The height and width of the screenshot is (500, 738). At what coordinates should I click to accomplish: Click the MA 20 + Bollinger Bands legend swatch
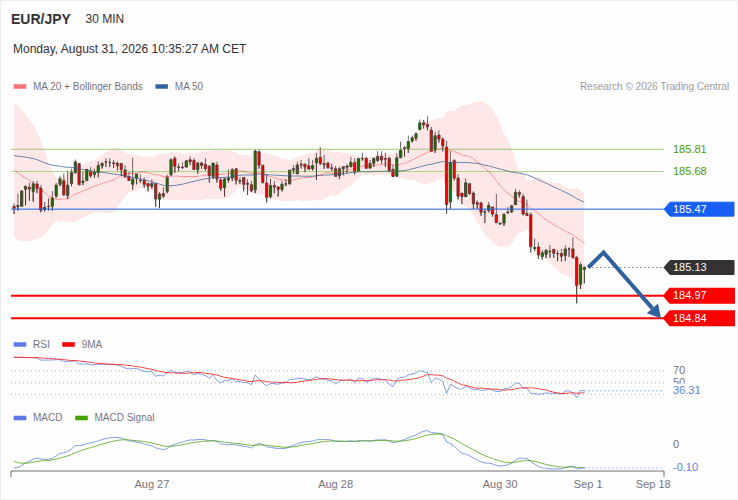tap(20, 87)
